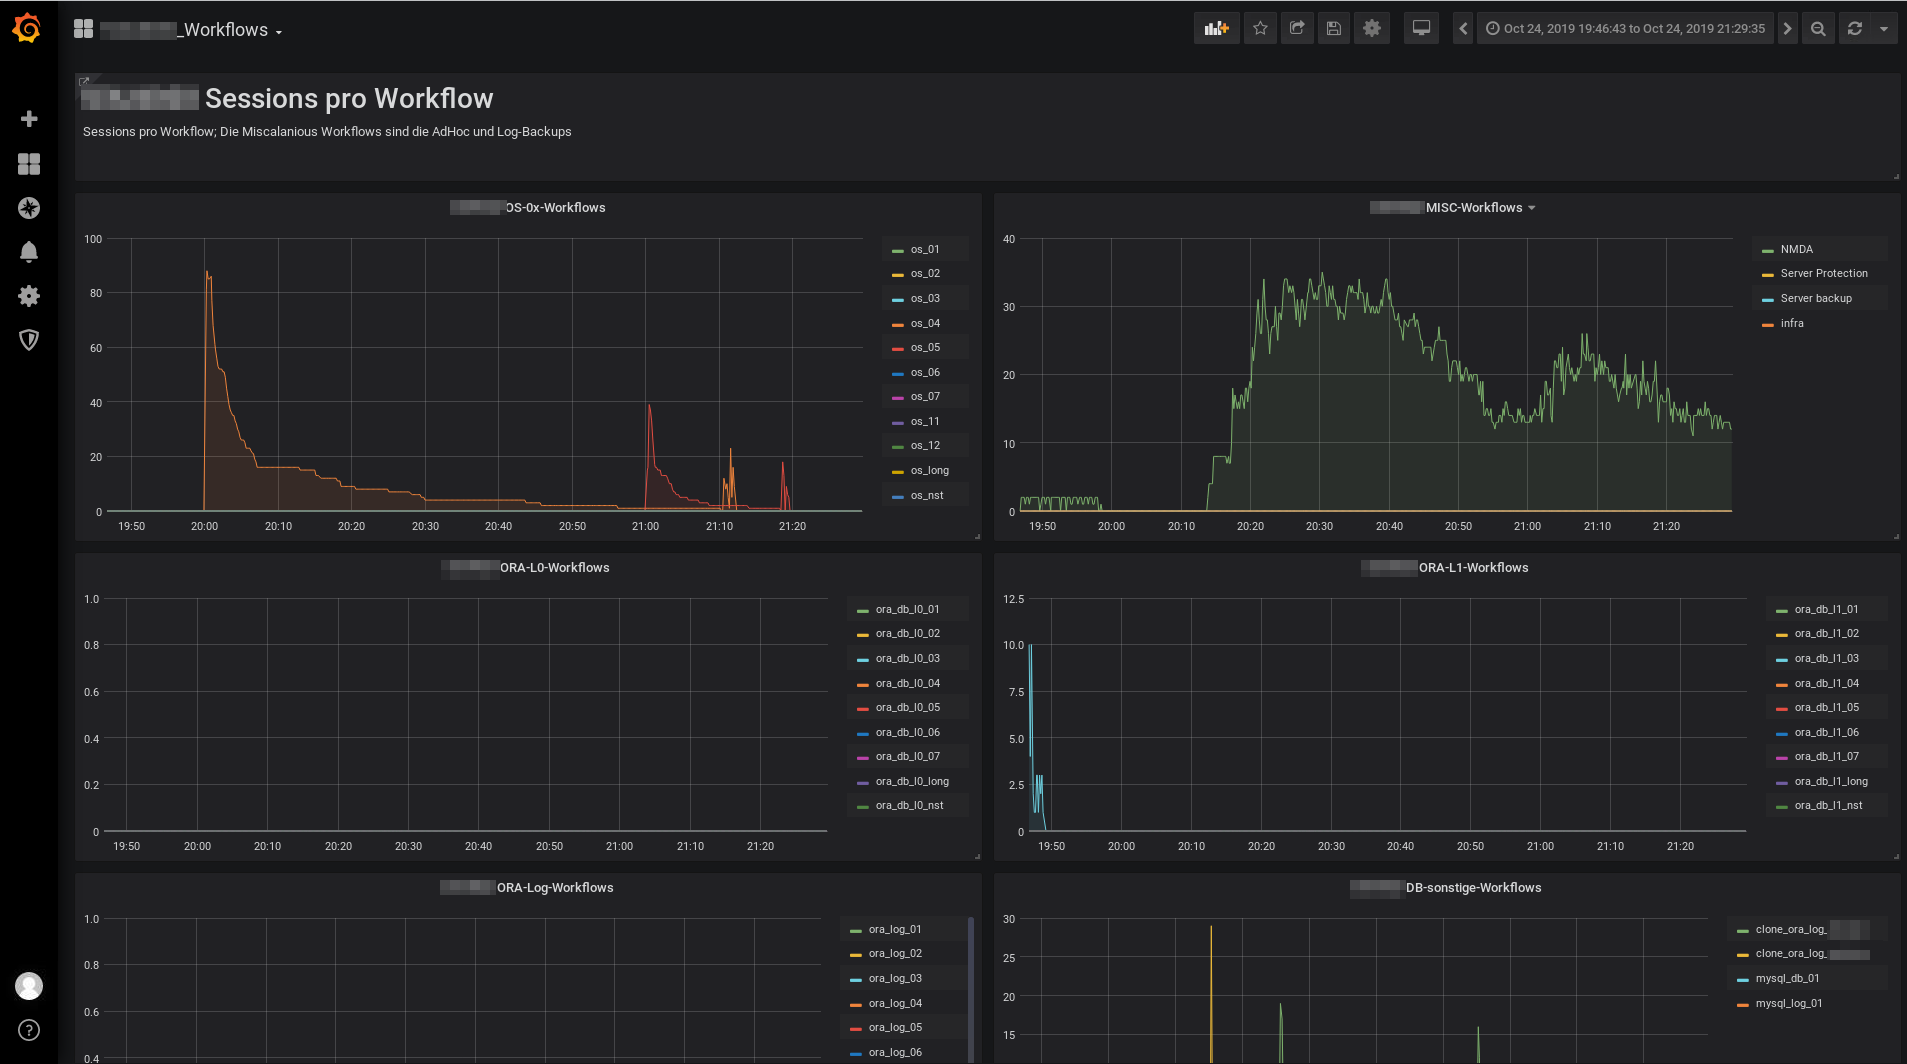Screen dimensions: 1907x1064
Task: Select mysql_log_01 legend entry
Action: (x=1789, y=1003)
